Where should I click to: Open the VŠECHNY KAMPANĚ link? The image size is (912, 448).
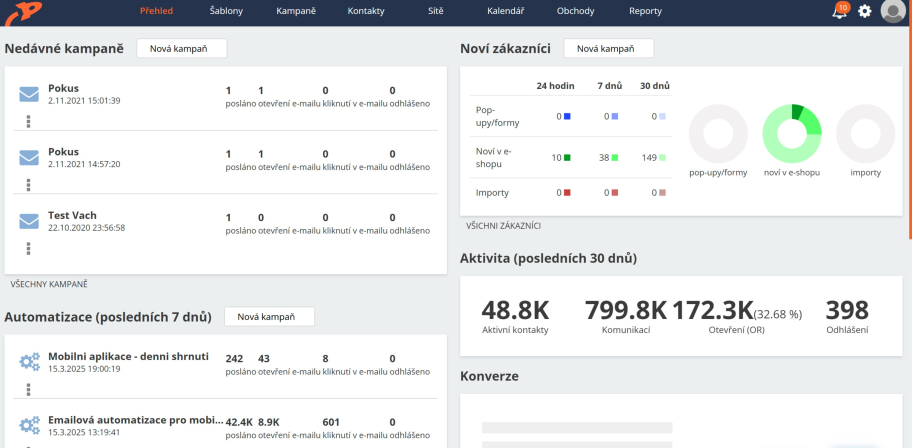(x=49, y=284)
